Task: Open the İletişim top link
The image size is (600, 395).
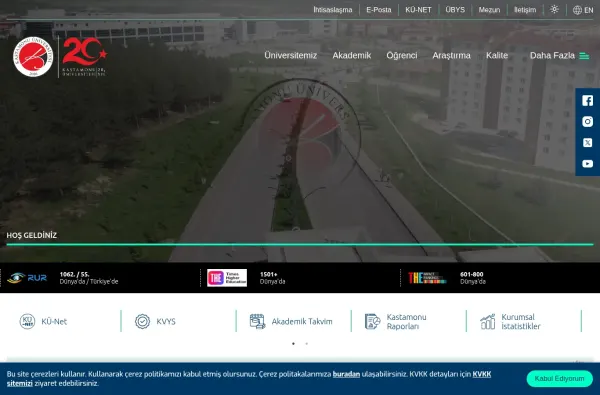Action: tap(525, 10)
